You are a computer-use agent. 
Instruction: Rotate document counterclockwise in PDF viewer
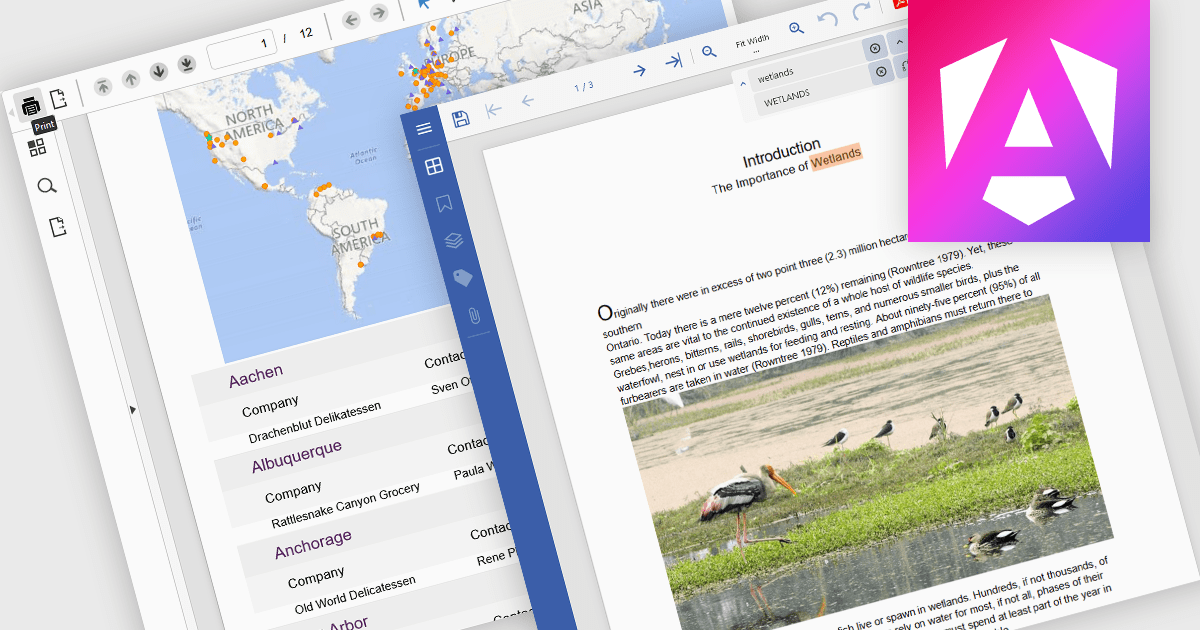(x=827, y=20)
